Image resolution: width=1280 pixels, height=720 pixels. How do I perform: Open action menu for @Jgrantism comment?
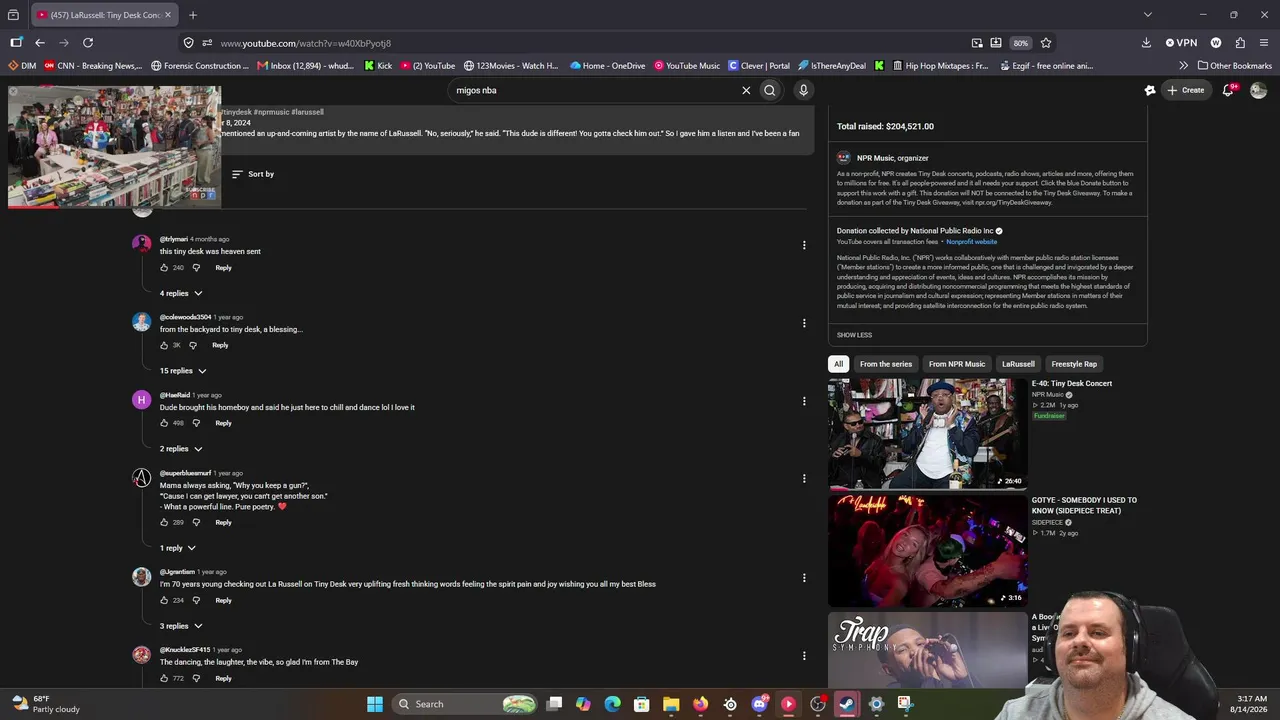[x=804, y=577]
